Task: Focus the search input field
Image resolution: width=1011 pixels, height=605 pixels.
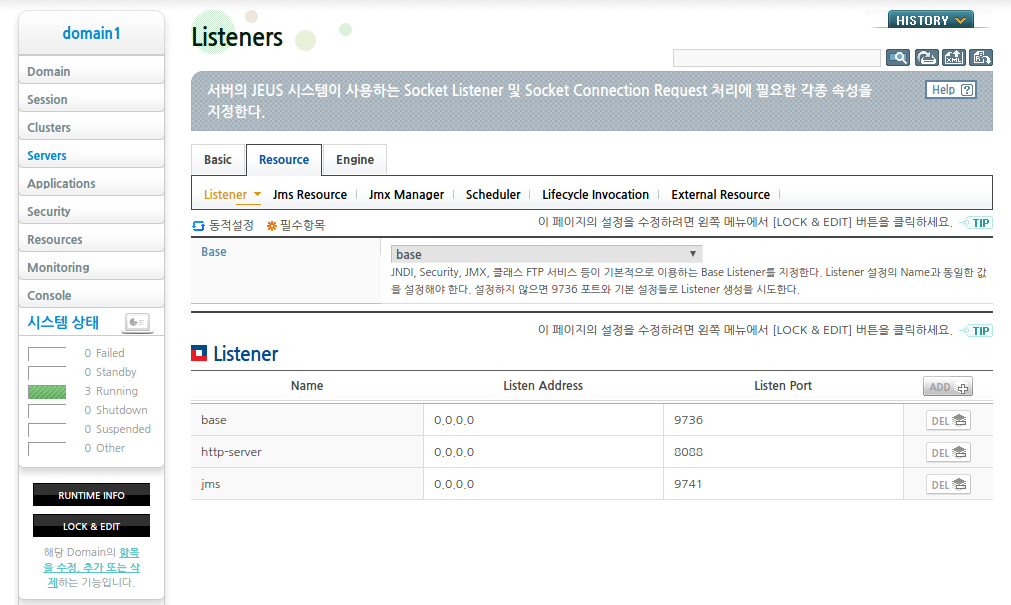Action: [777, 58]
